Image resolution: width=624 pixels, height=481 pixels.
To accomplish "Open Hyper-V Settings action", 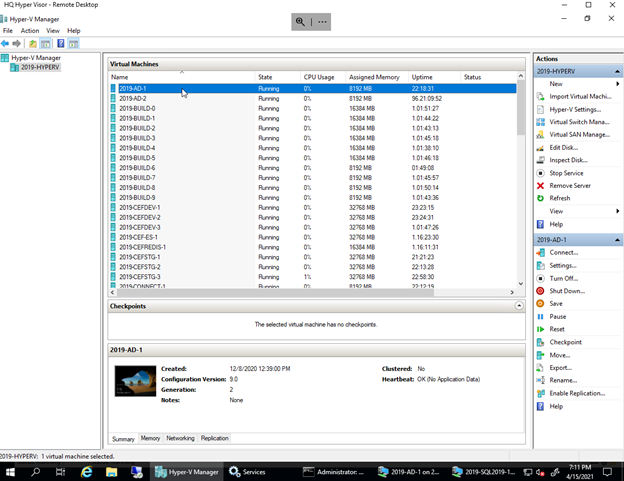I will coord(575,109).
